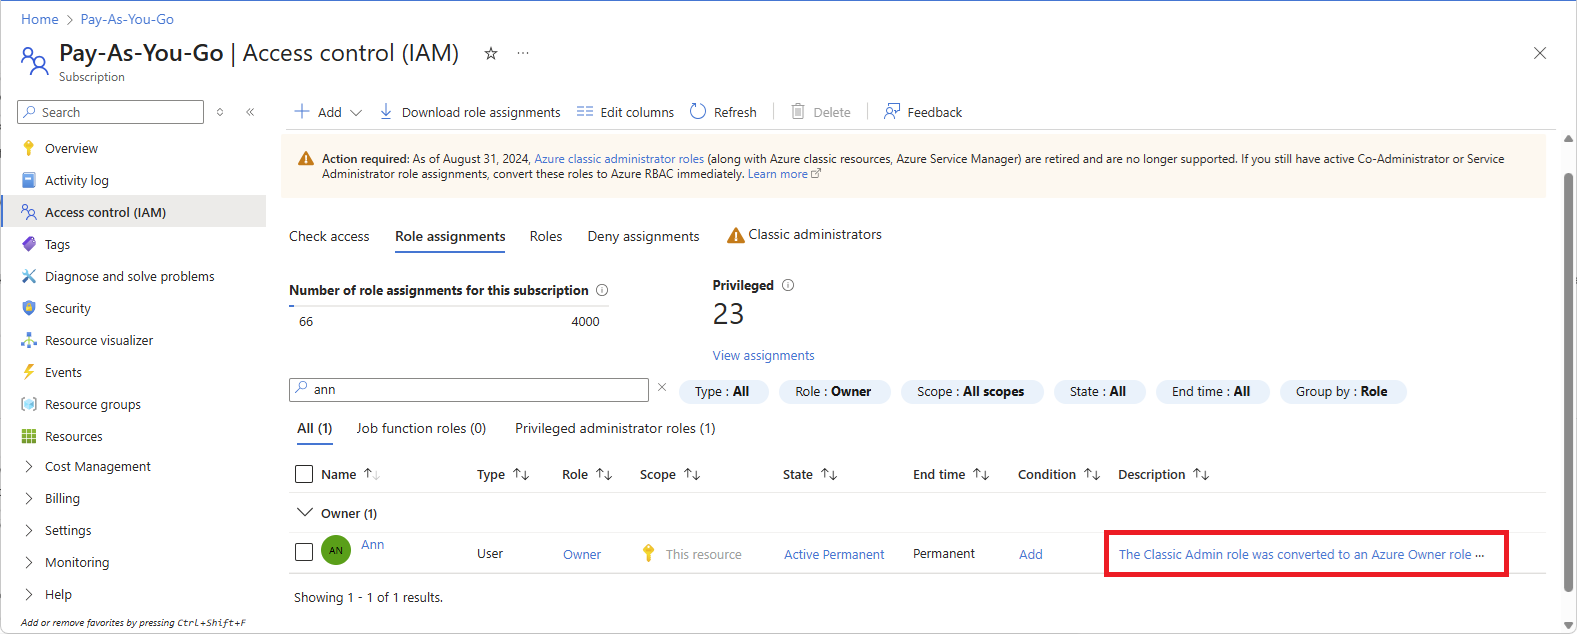Open Tags in sidebar
Screen dimensions: 1577x634
[x=57, y=244]
